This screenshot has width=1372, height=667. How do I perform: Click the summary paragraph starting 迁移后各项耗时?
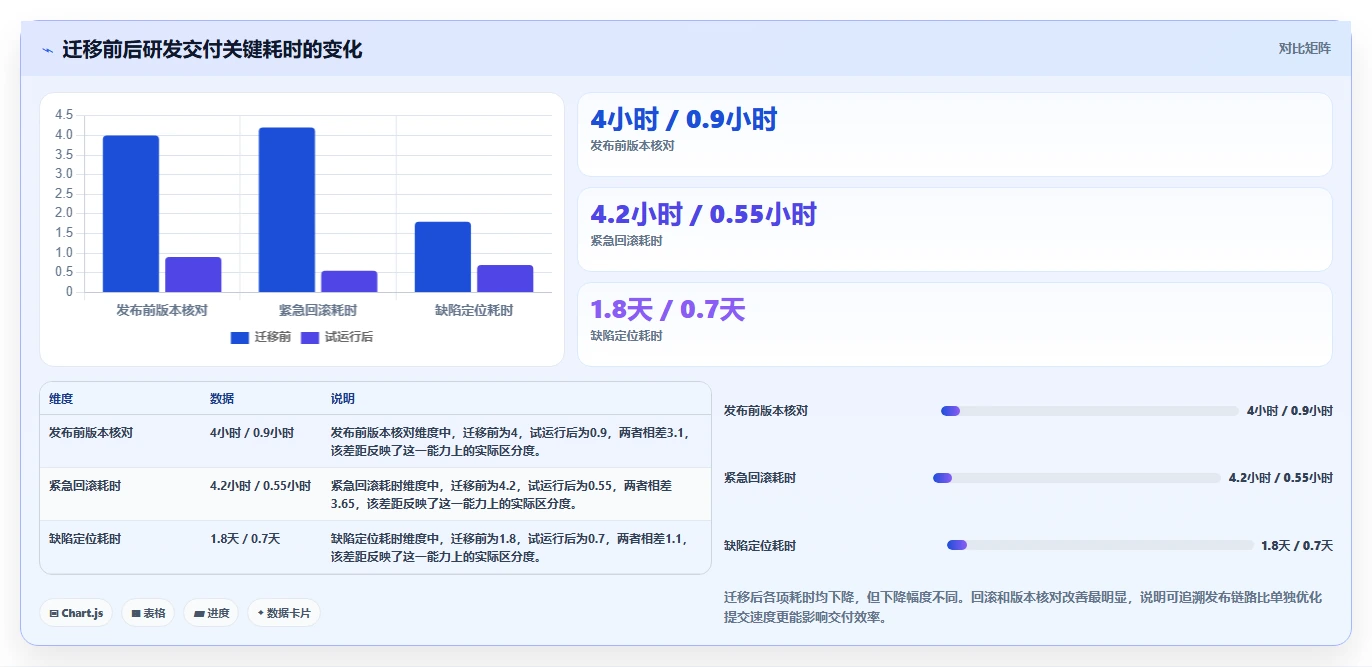click(x=1023, y=607)
